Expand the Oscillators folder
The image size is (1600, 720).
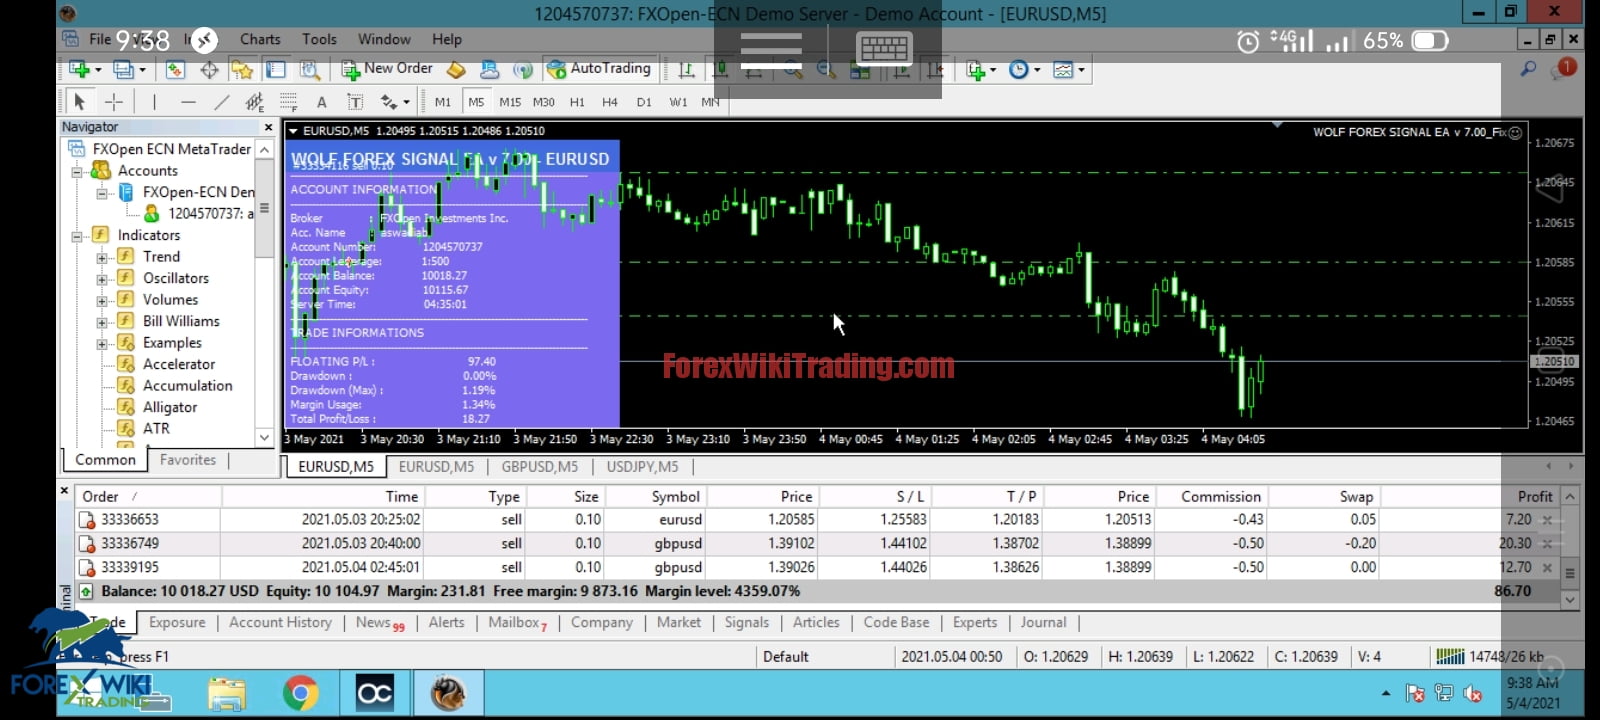tap(102, 279)
